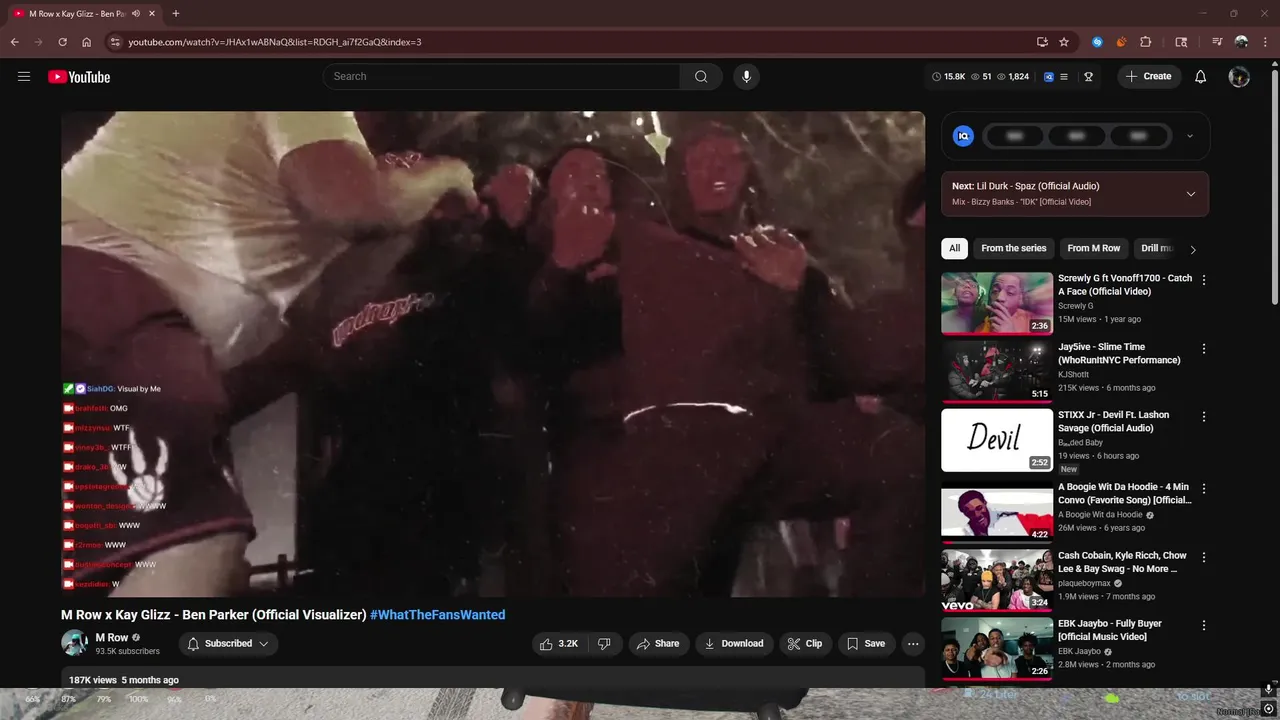Open the Shazam browser extension
This screenshot has height=720, width=1280.
[x=1097, y=42]
